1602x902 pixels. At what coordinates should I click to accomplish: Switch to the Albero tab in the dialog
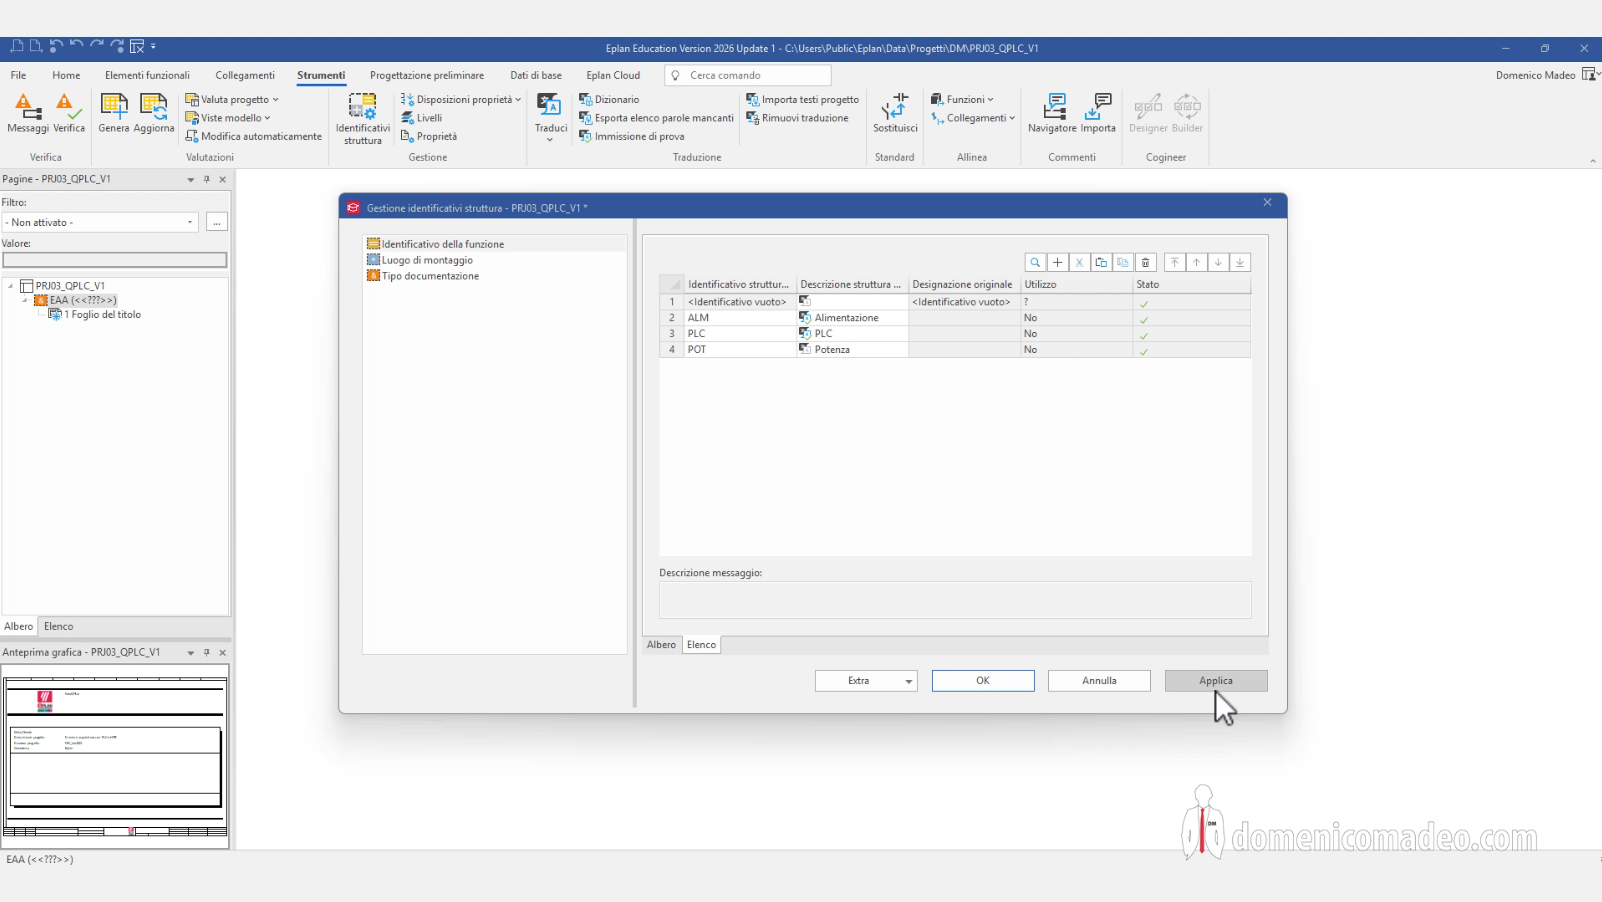(x=661, y=645)
